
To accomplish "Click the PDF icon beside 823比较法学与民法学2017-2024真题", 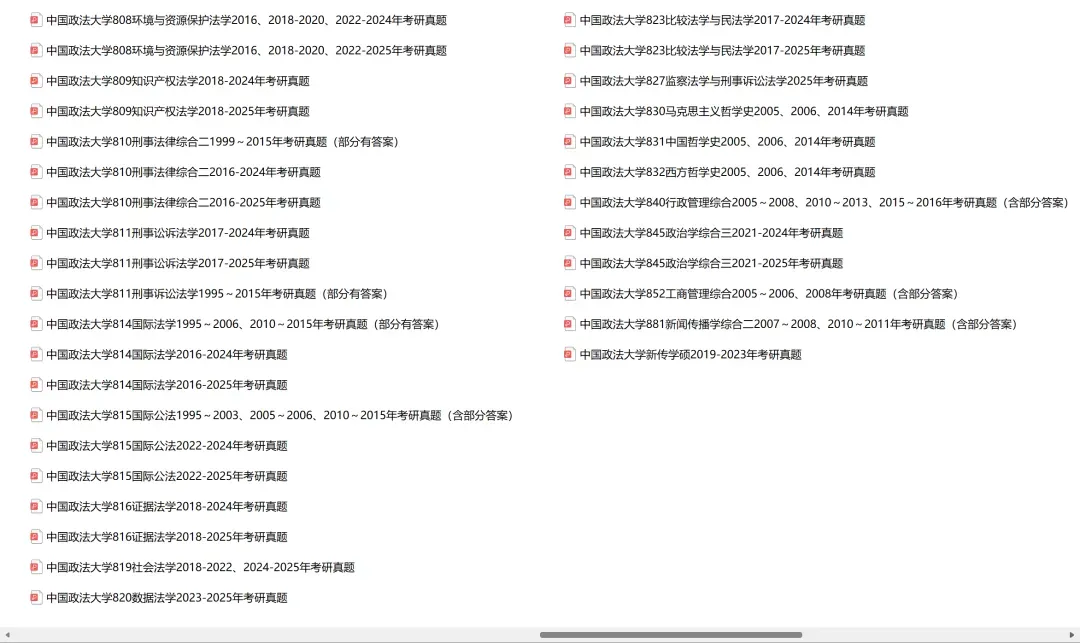I will tap(570, 19).
